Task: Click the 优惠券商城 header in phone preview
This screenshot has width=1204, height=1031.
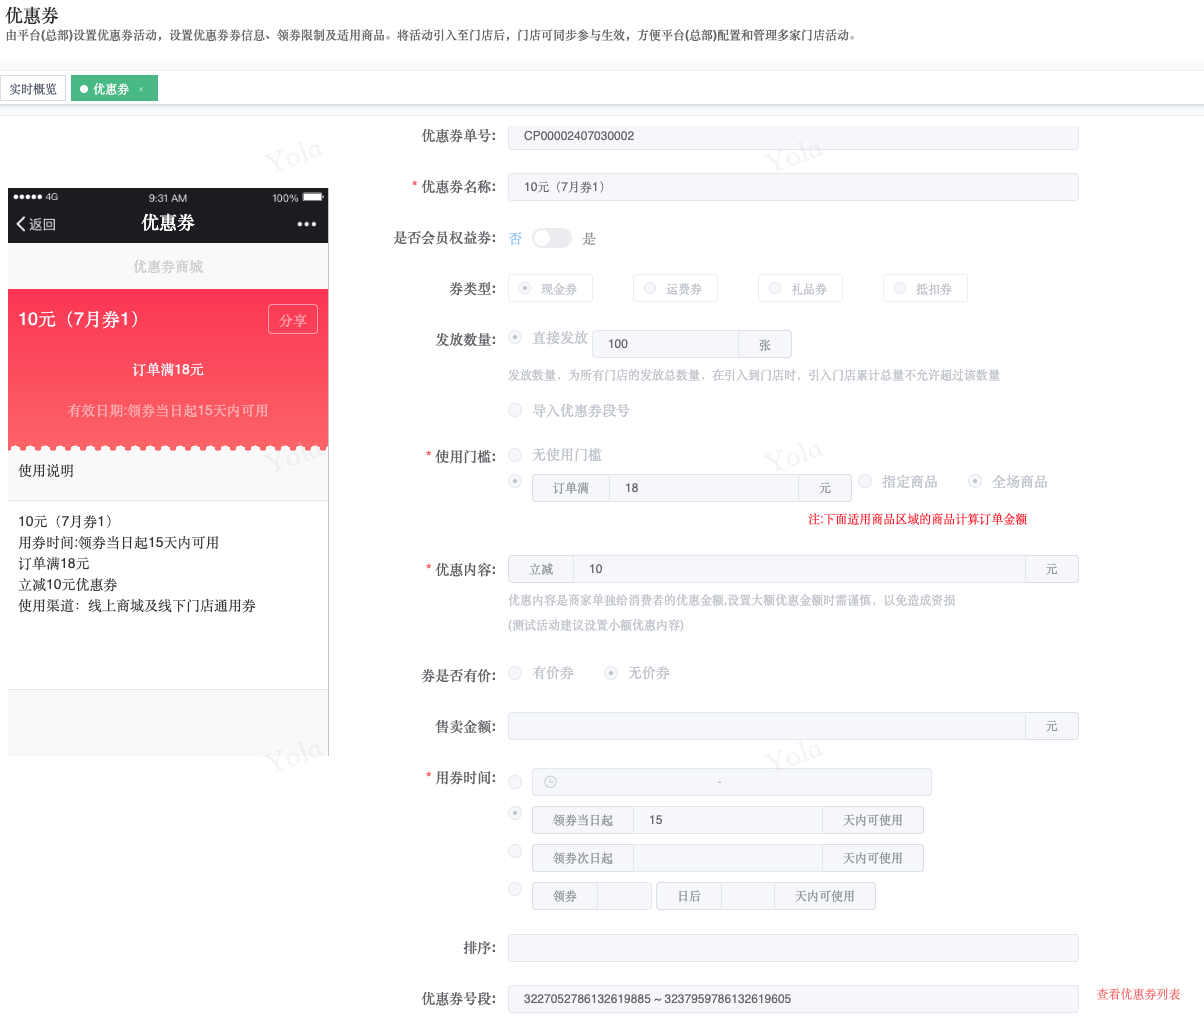Action: [168, 267]
